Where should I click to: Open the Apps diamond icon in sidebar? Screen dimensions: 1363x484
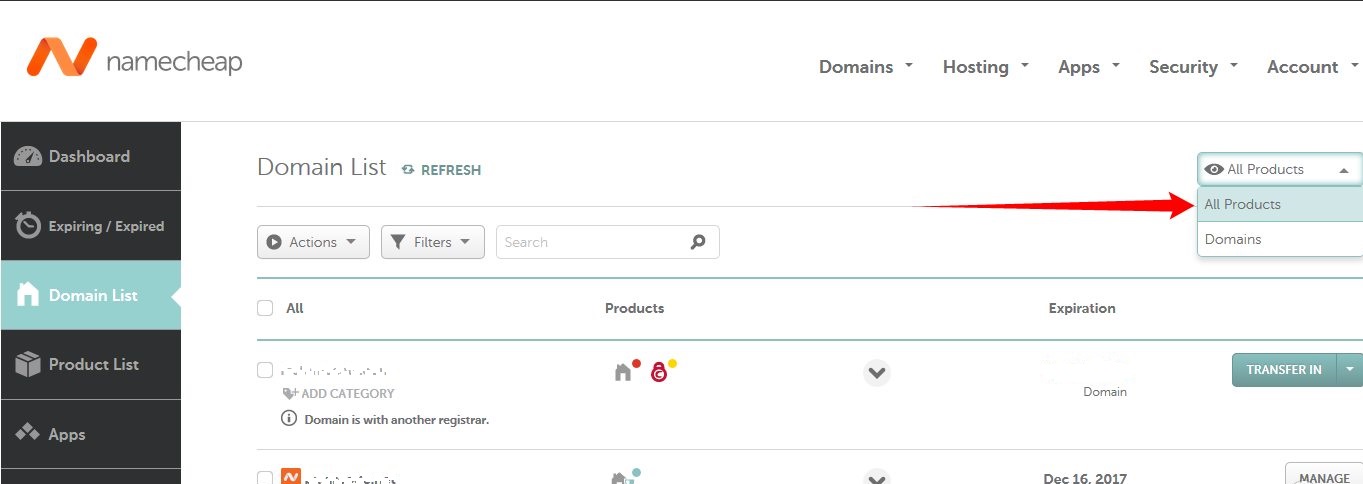pos(28,434)
